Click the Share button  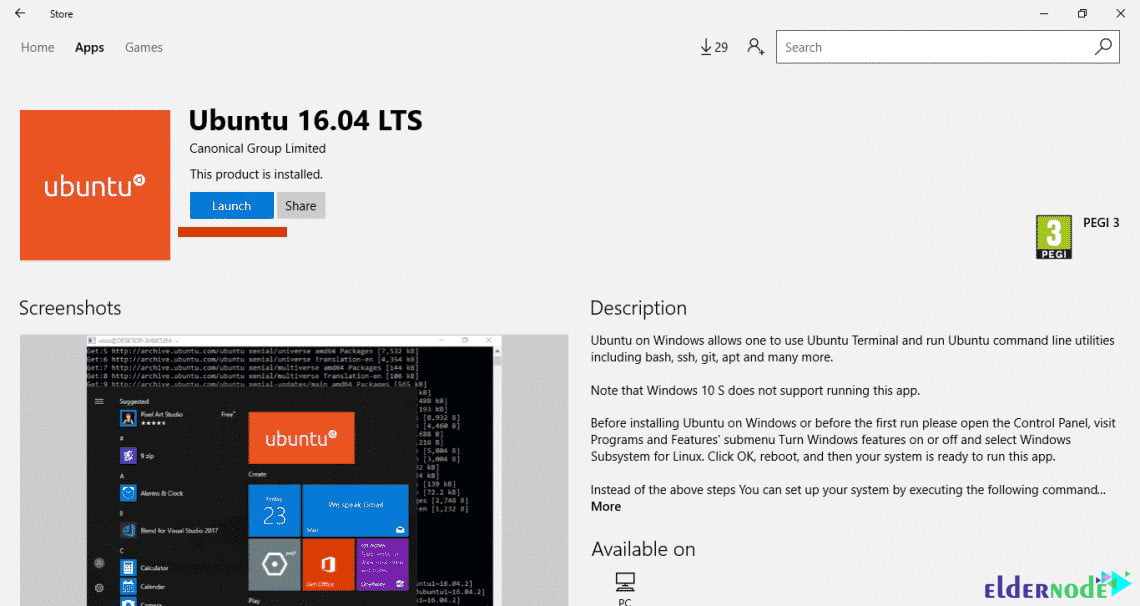point(300,205)
